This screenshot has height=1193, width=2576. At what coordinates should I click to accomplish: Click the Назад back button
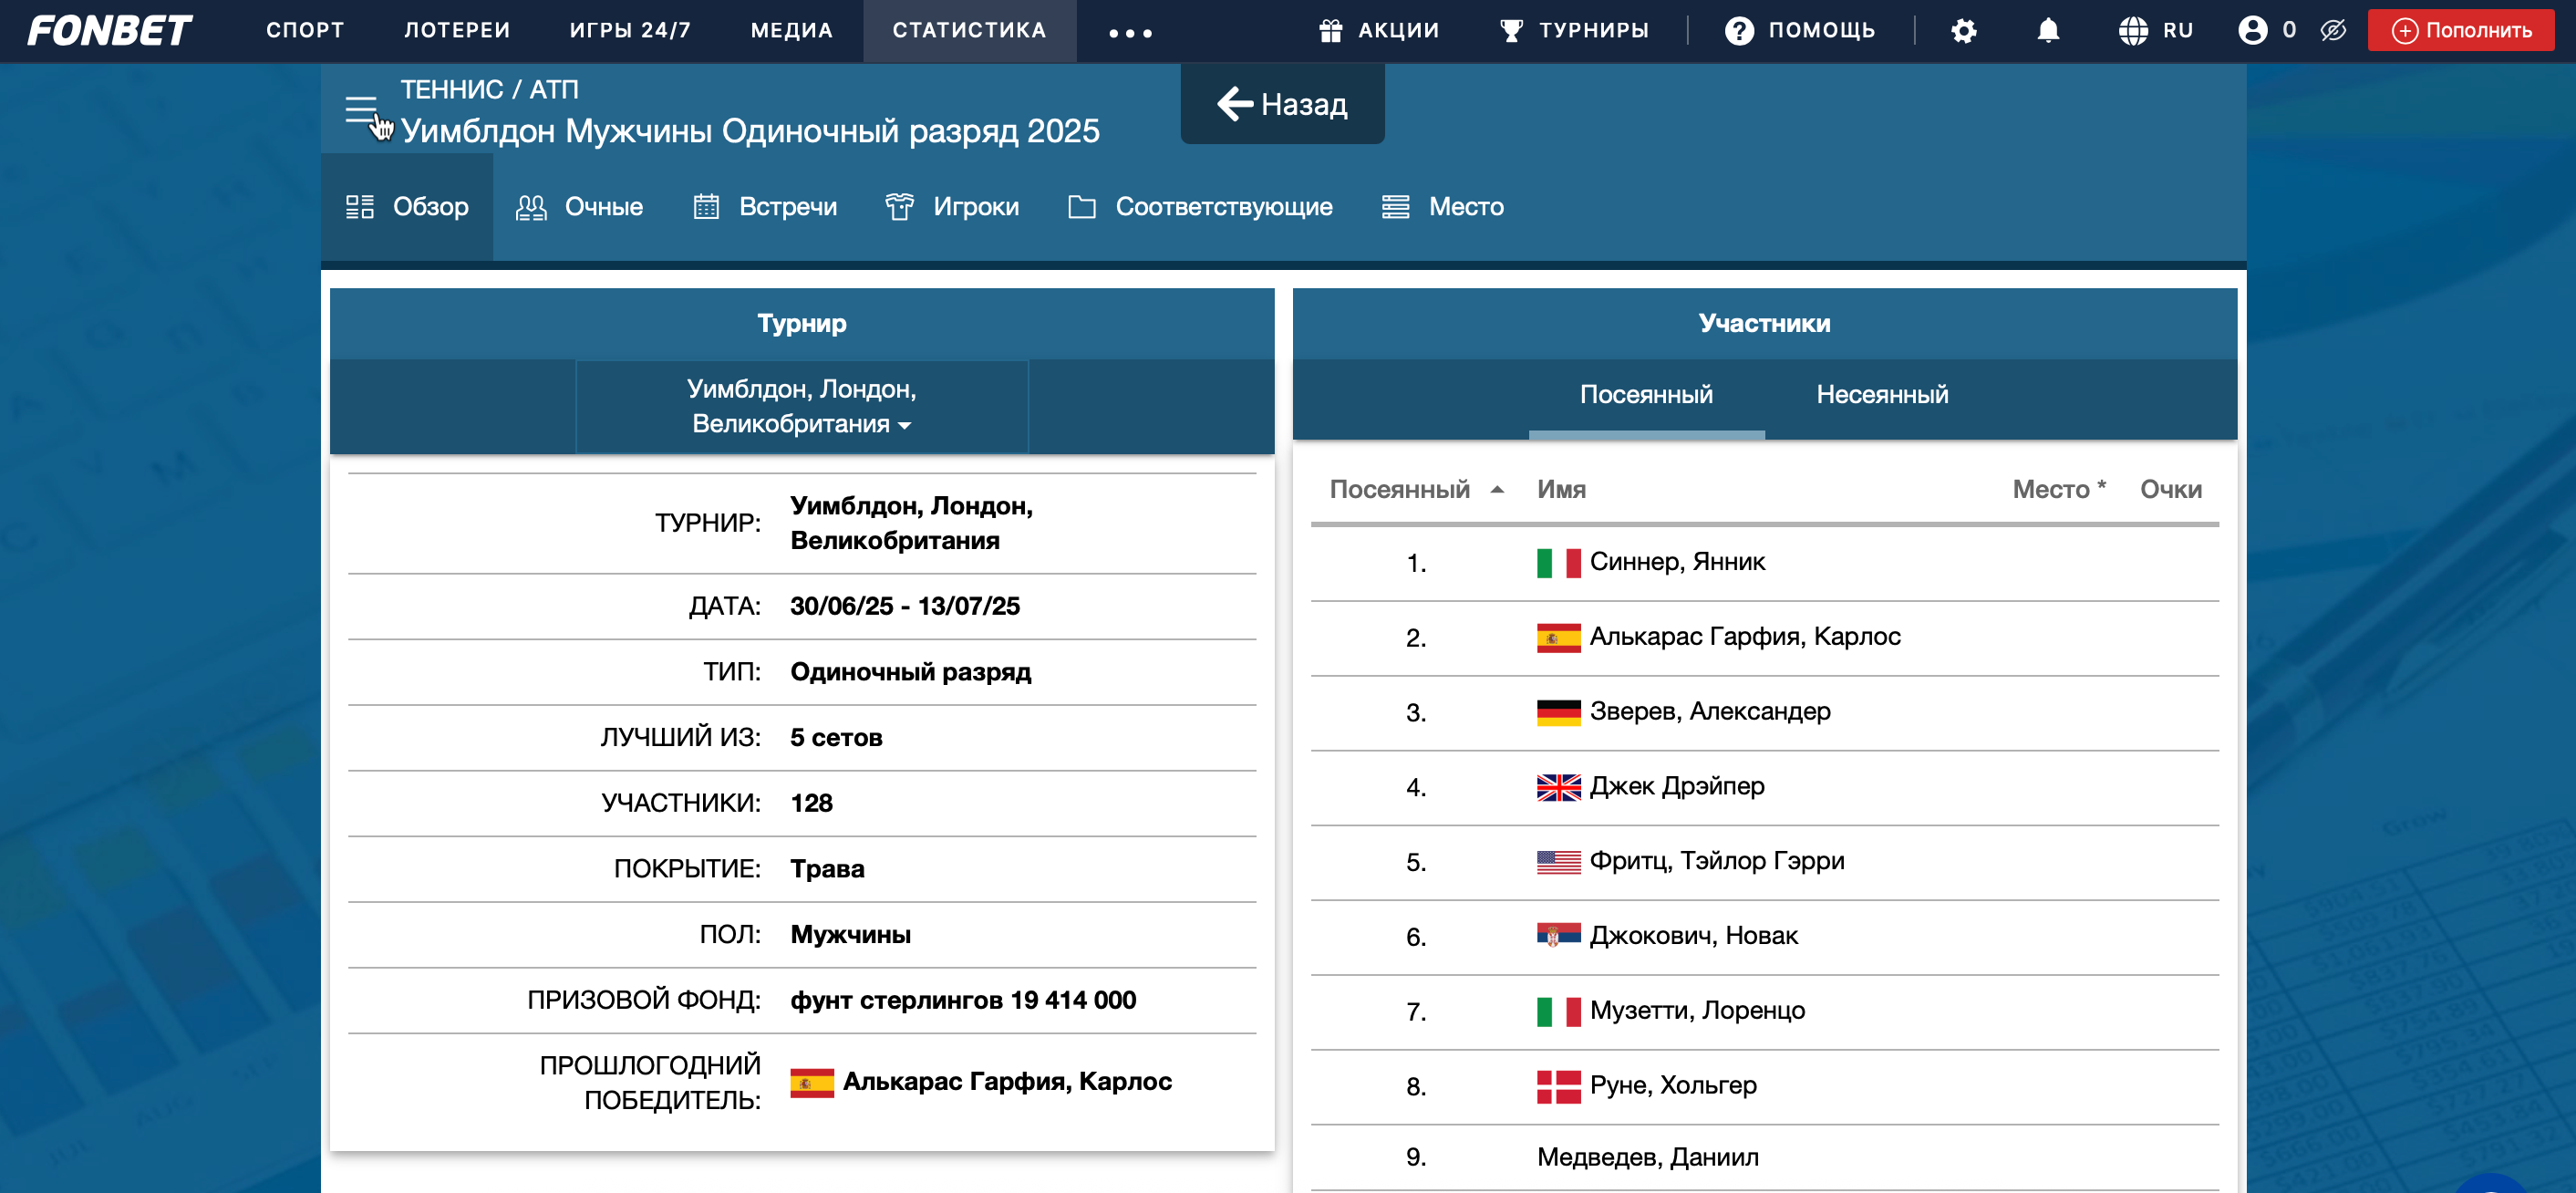pos(1282,104)
